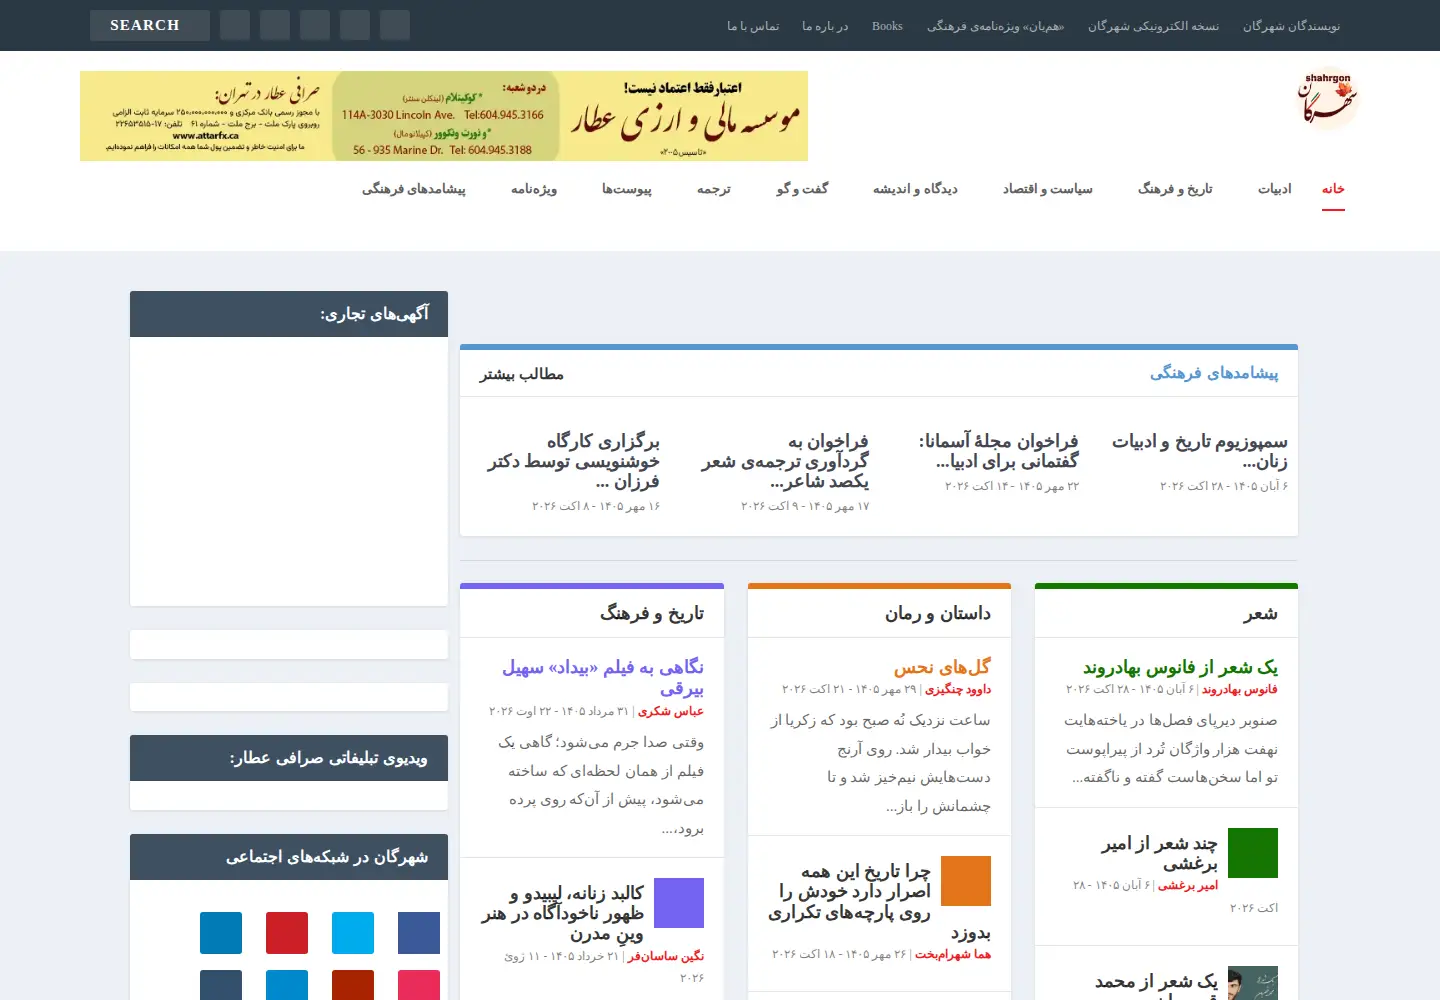Open the shahrgon logo in the header
The height and width of the screenshot is (1000, 1440).
[x=1327, y=98]
